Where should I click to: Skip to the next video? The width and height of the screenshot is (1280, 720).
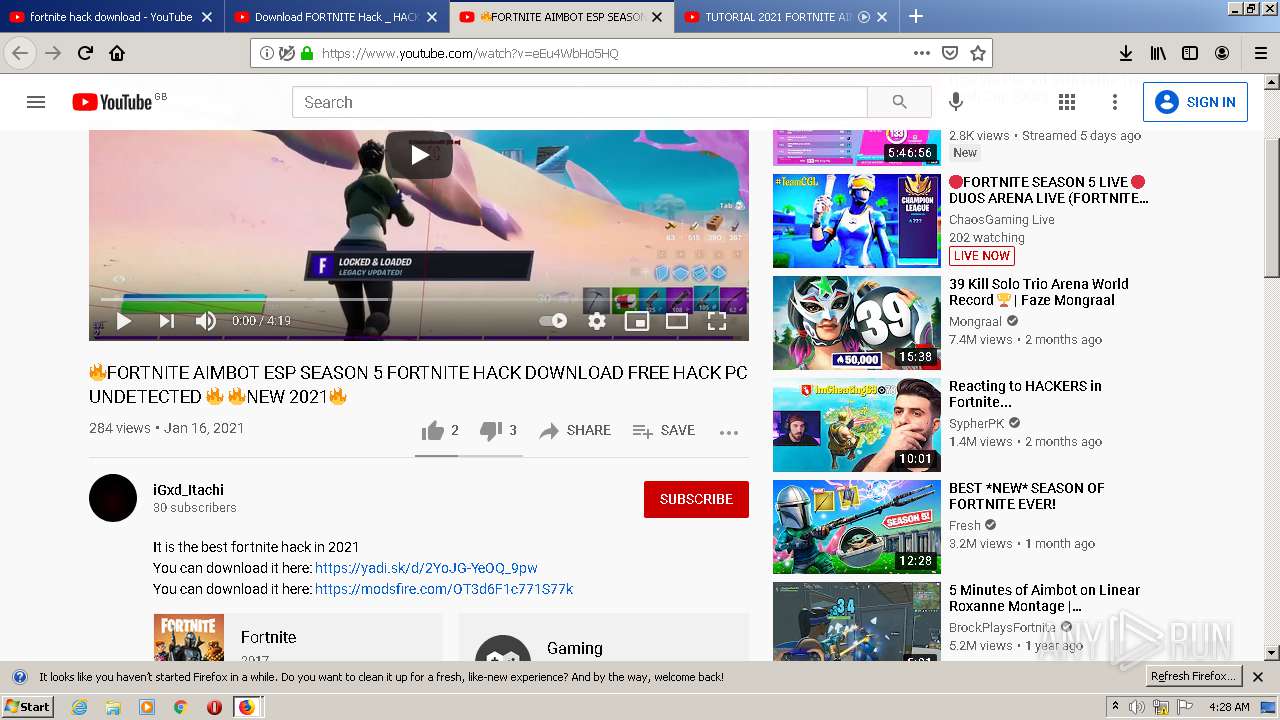pyautogui.click(x=166, y=321)
